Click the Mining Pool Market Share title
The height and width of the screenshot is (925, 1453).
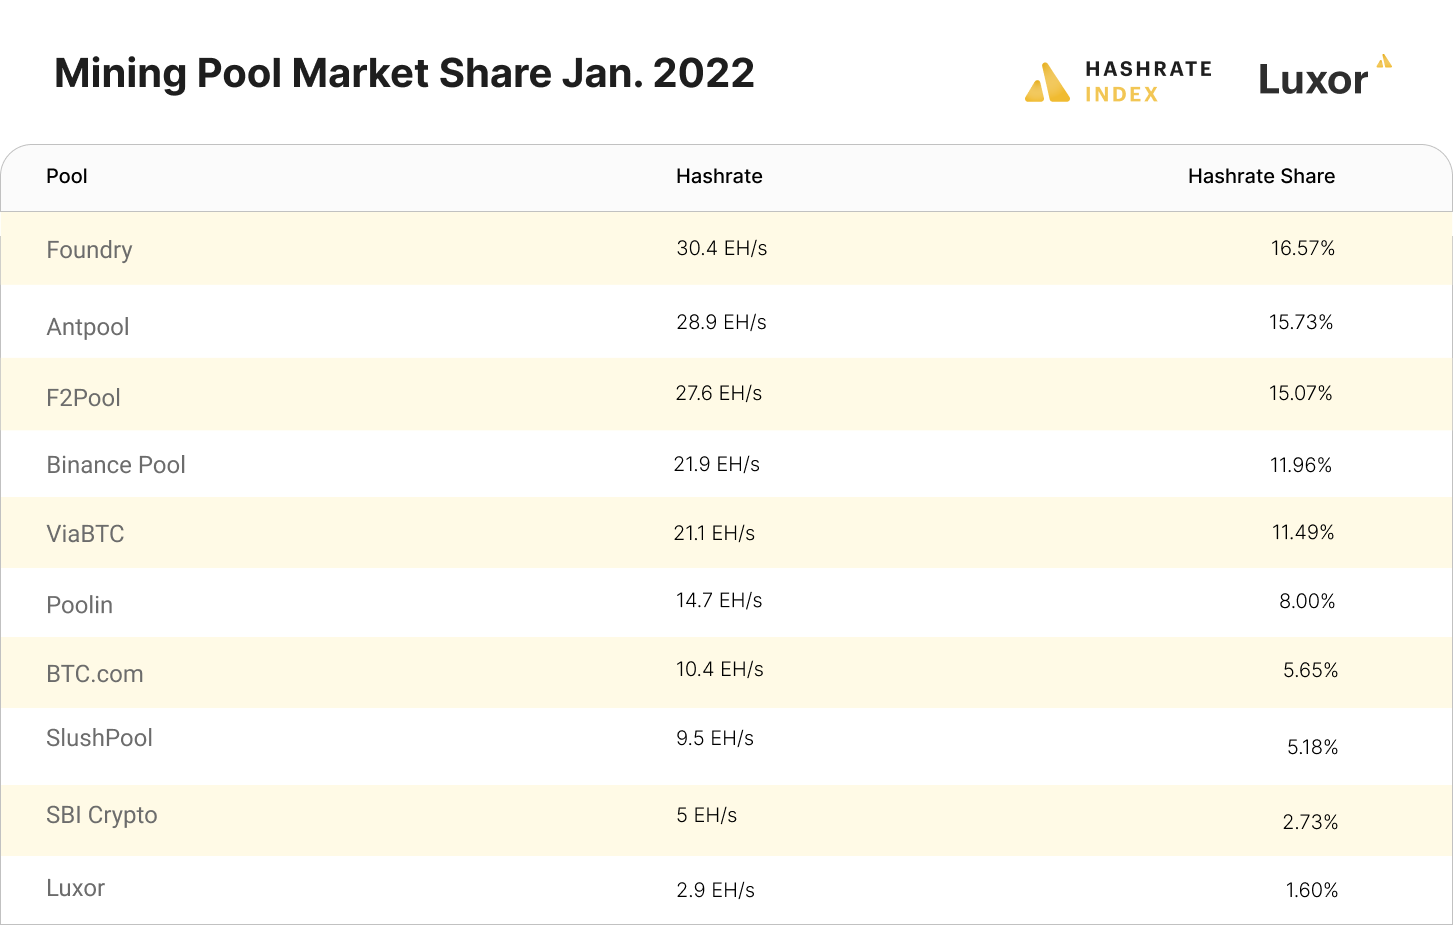(404, 72)
